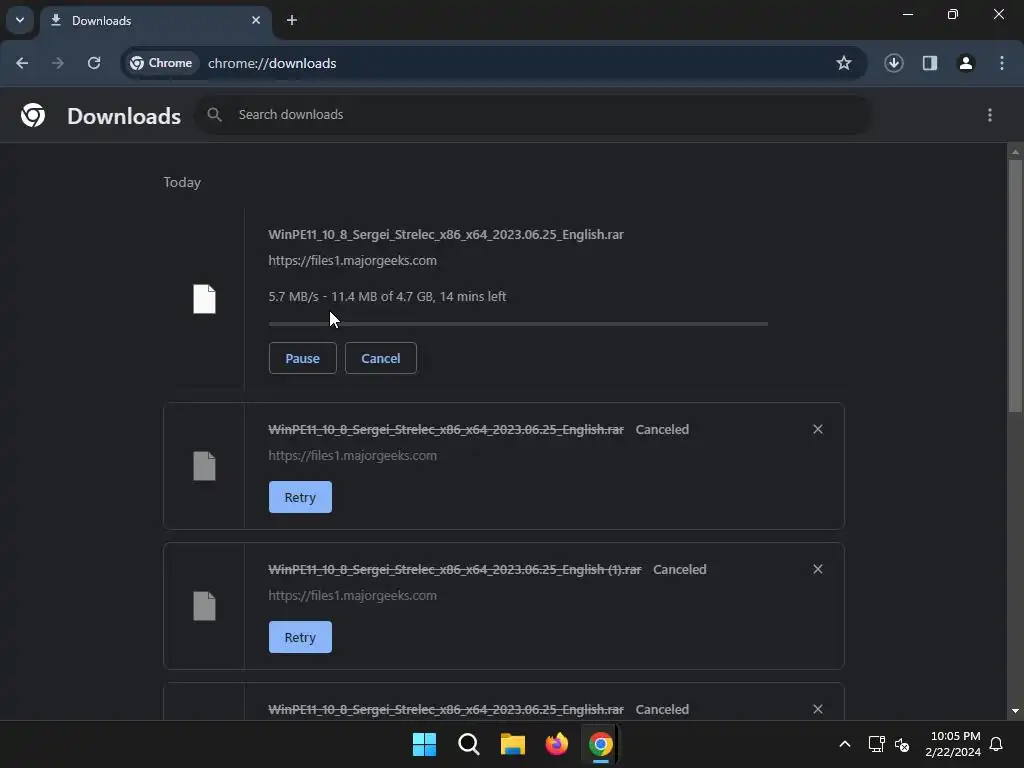Click file icon of English (1).rar entry
This screenshot has height=768, width=1024.
point(204,606)
